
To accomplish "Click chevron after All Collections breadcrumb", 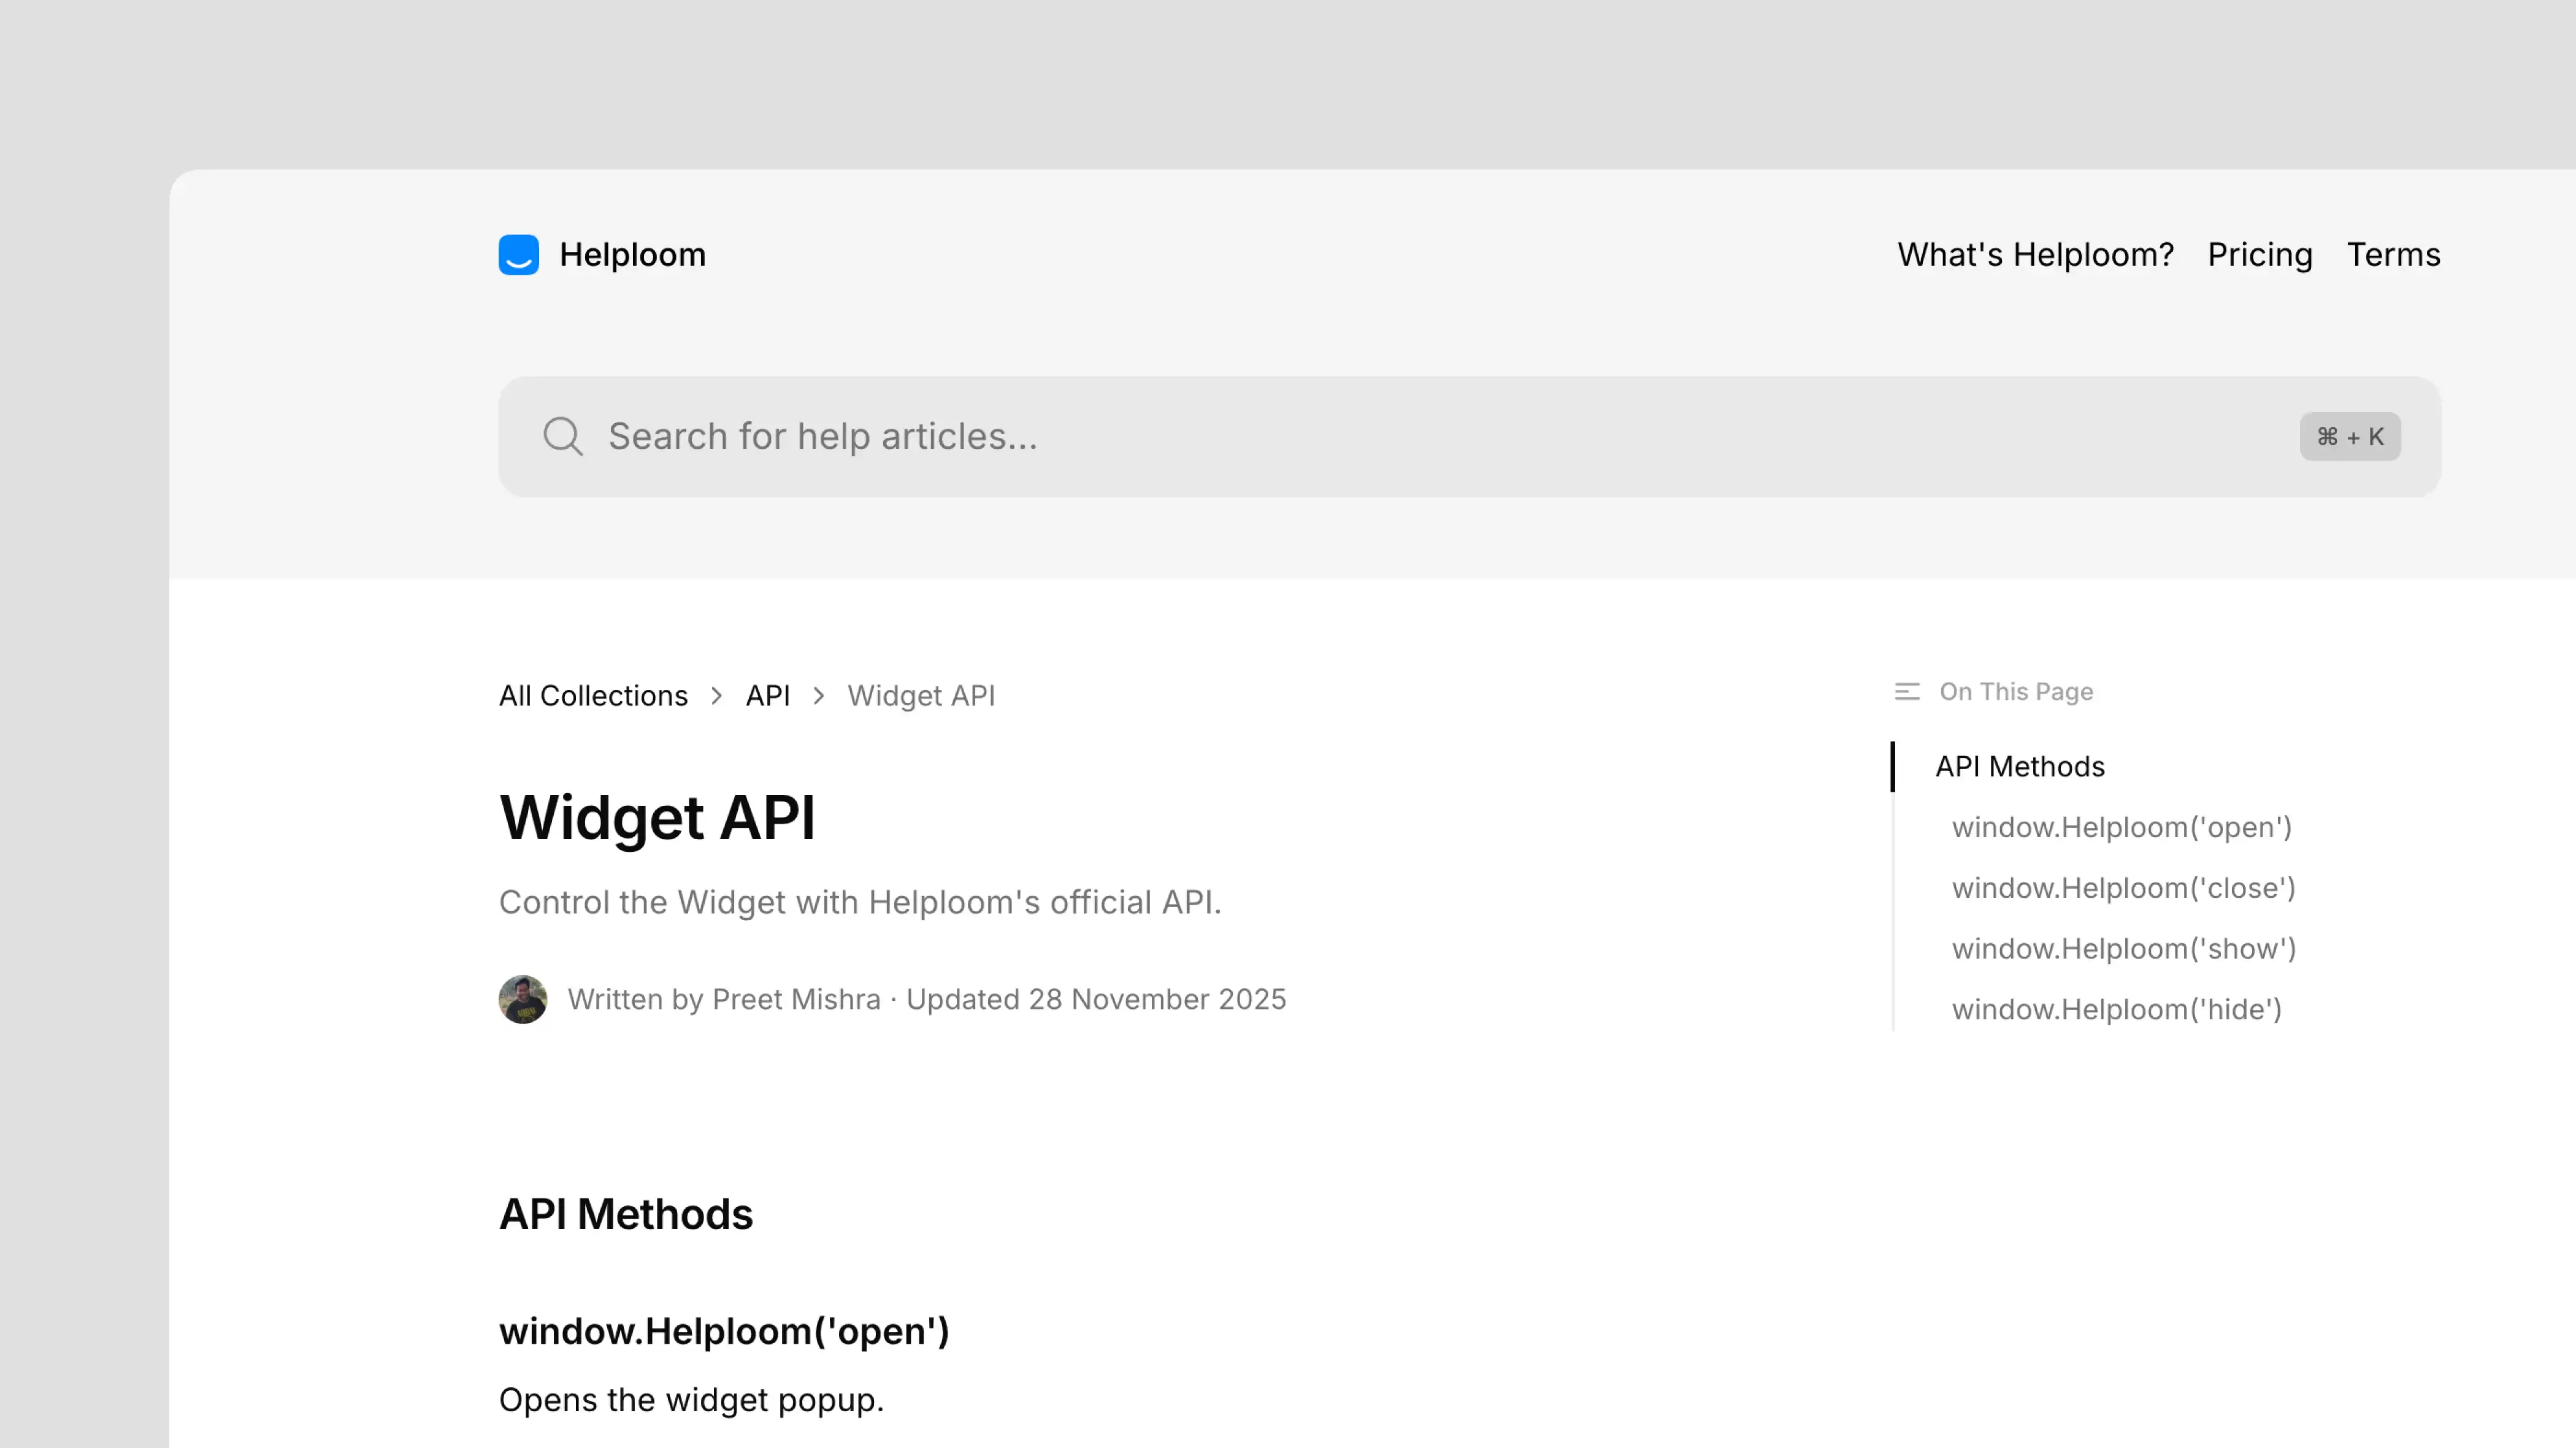I will tap(717, 696).
